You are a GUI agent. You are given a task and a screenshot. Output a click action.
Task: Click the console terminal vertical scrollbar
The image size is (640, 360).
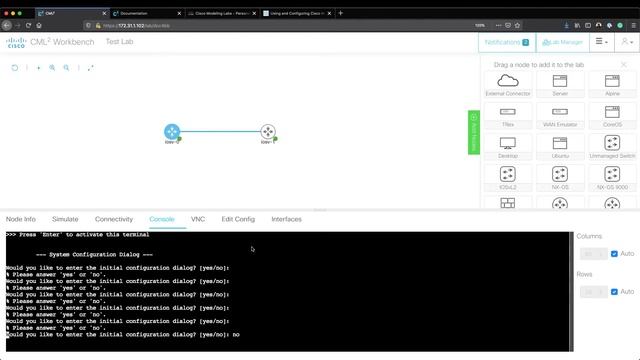[x=571, y=291]
